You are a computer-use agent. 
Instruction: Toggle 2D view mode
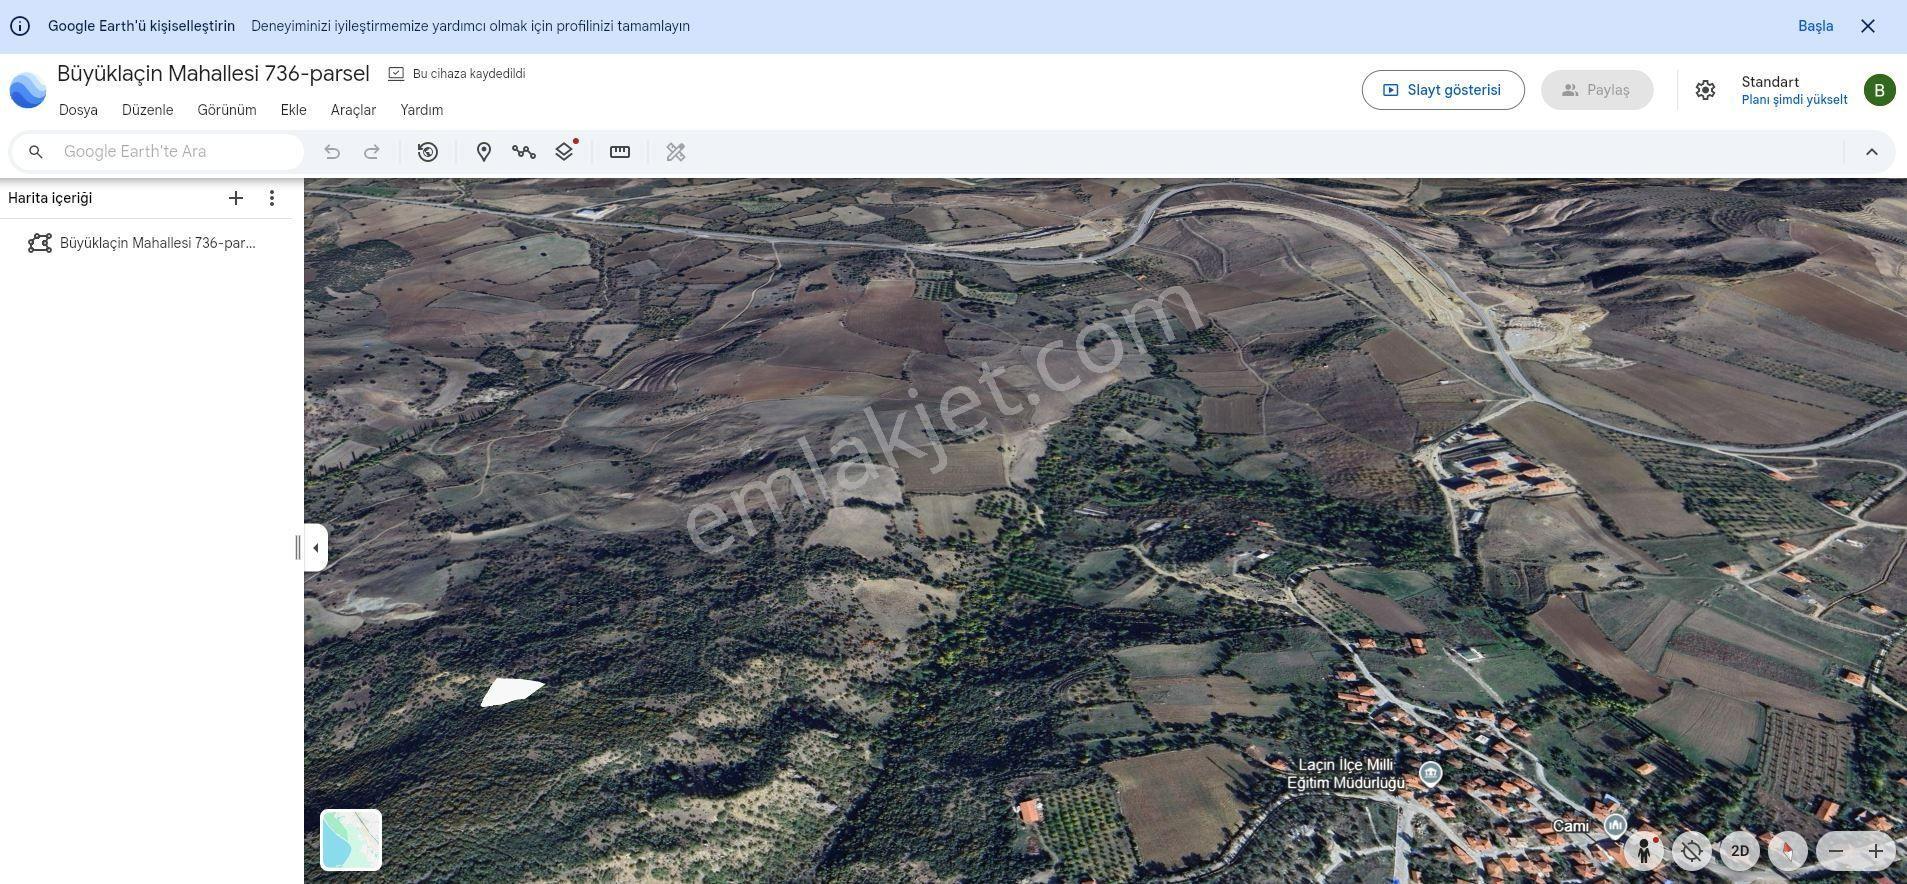pos(1740,851)
